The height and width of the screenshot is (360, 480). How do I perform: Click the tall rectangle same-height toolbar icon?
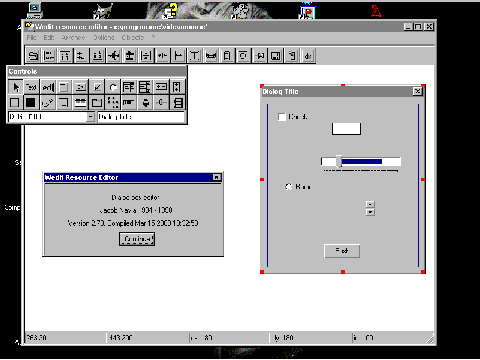(x=227, y=56)
